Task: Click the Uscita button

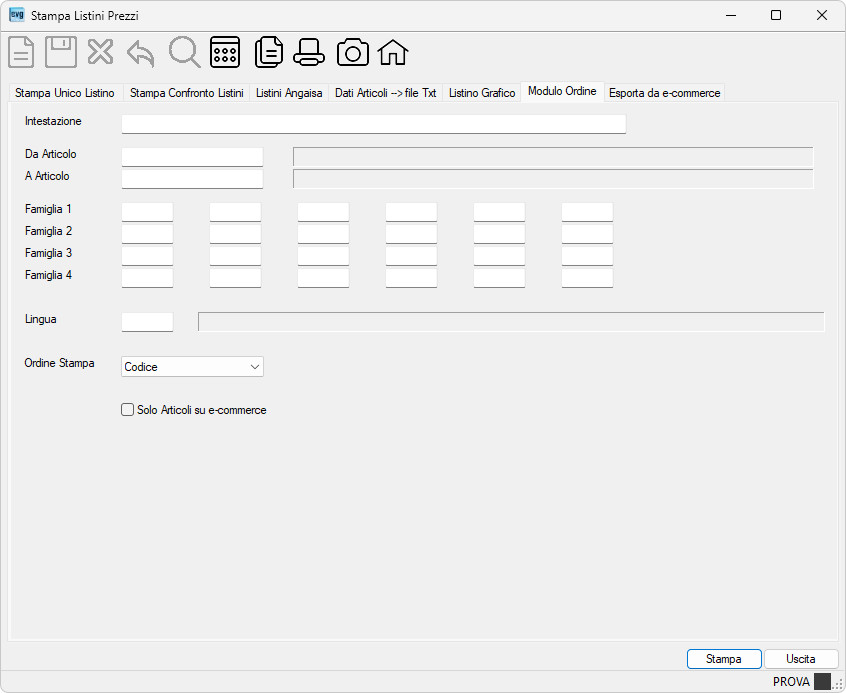Action: click(801, 659)
